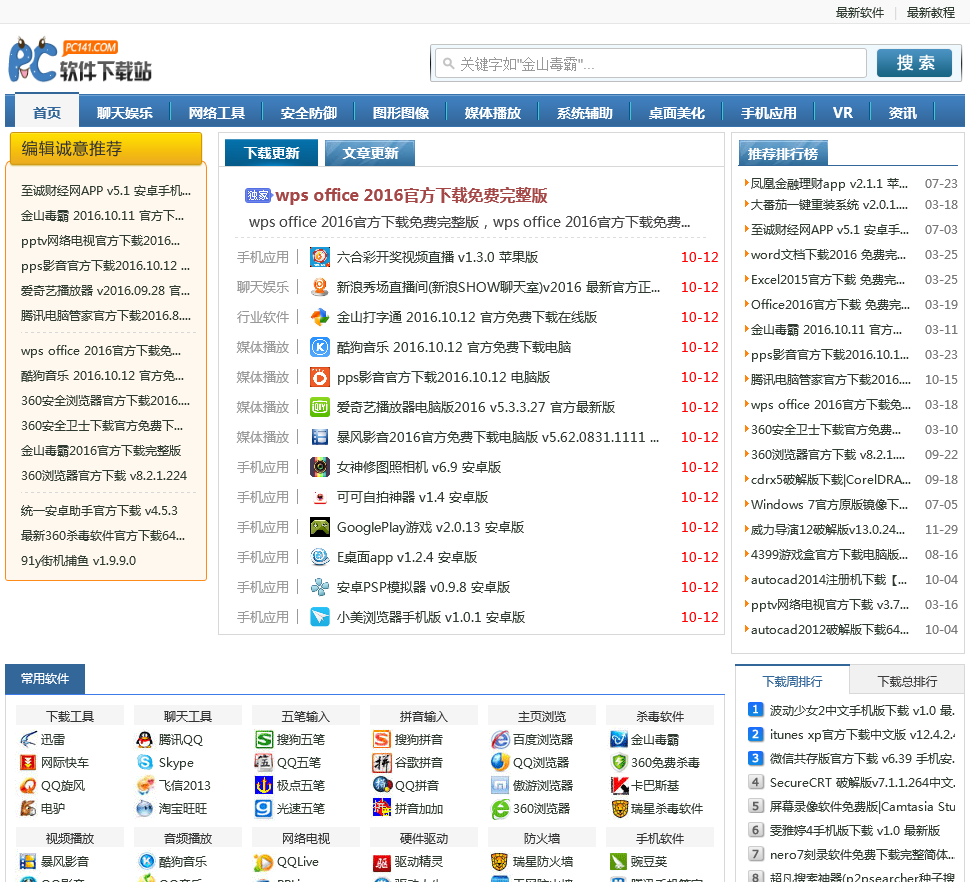Click the 网际快车 icon
This screenshot has width=970, height=882.
click(28, 762)
